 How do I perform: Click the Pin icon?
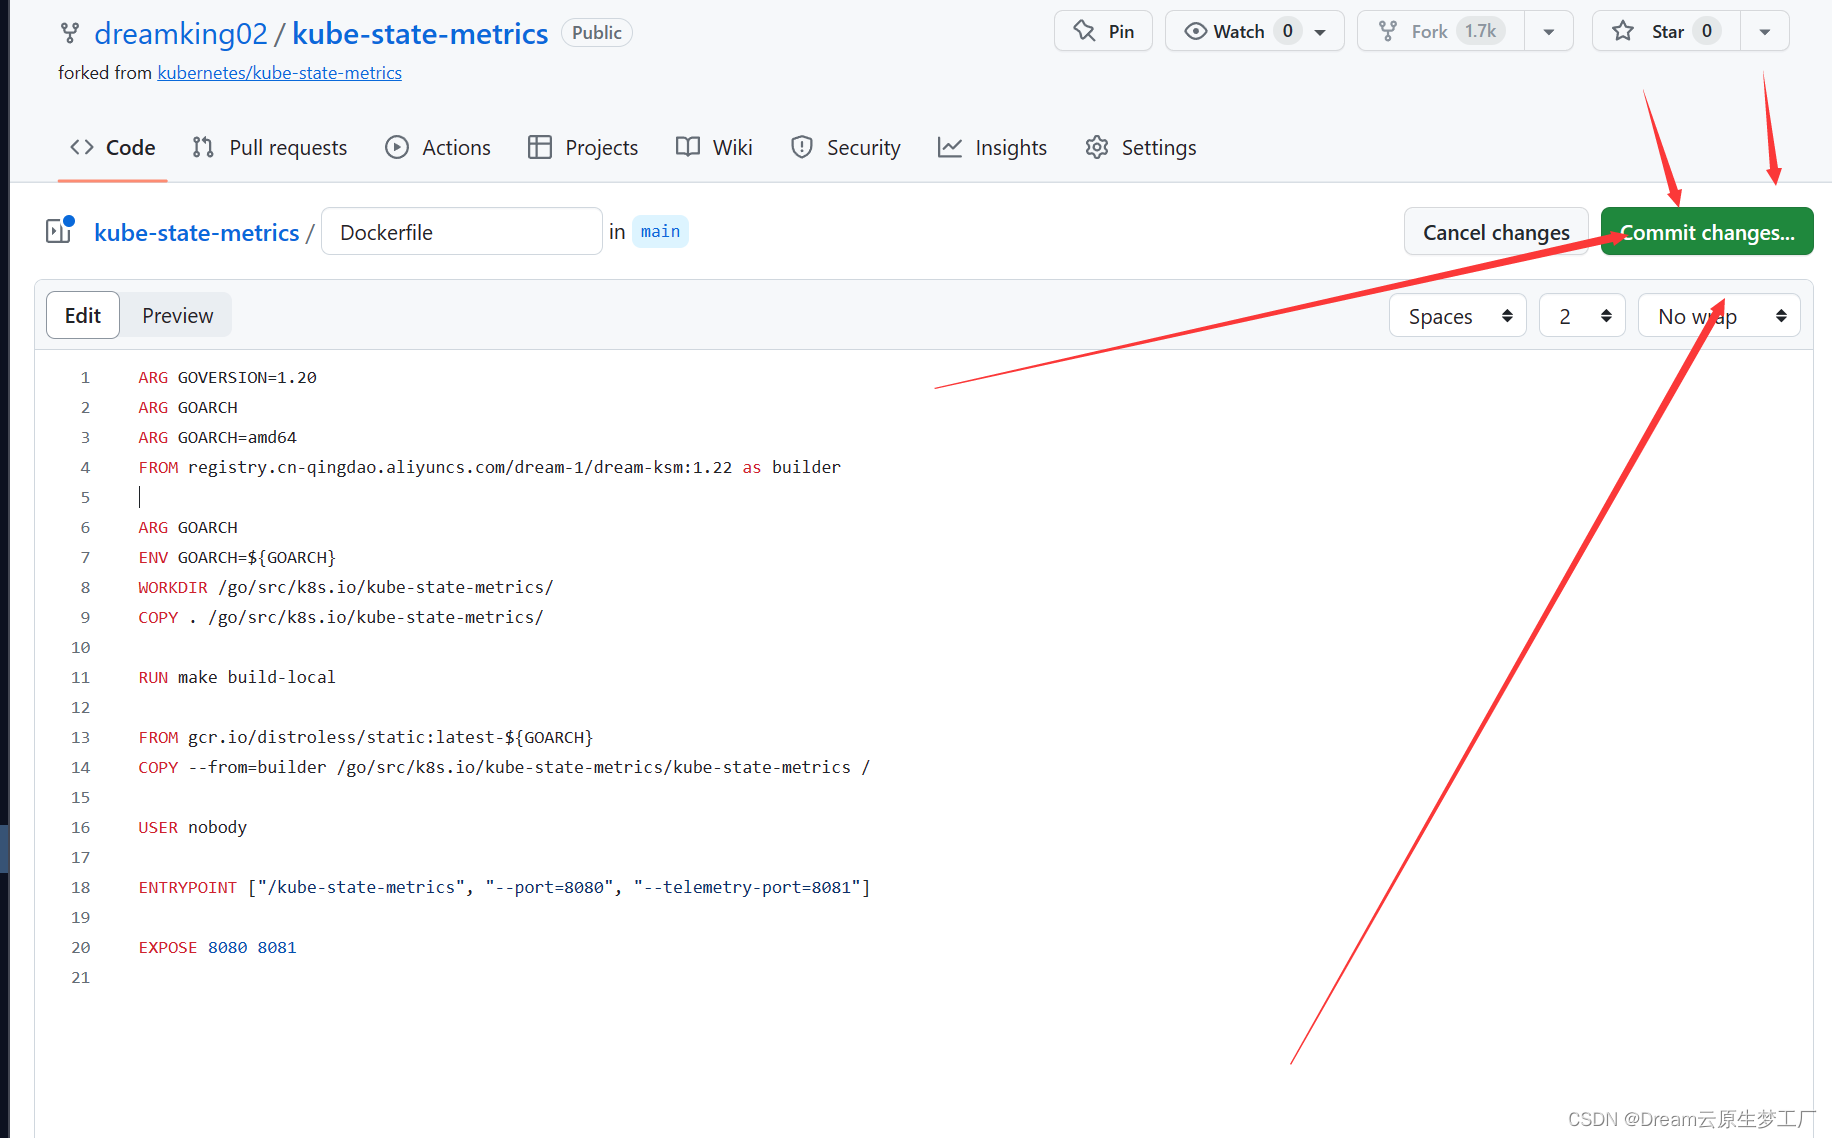click(1084, 31)
